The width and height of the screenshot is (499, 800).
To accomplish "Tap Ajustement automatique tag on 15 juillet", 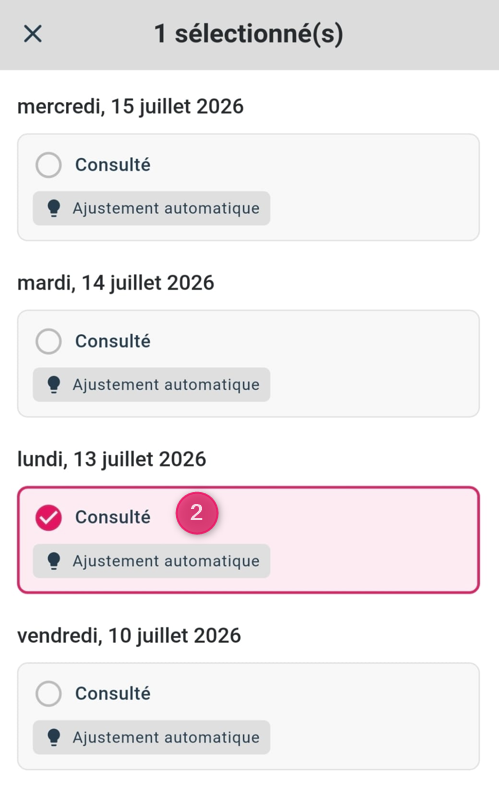I will coord(152,208).
